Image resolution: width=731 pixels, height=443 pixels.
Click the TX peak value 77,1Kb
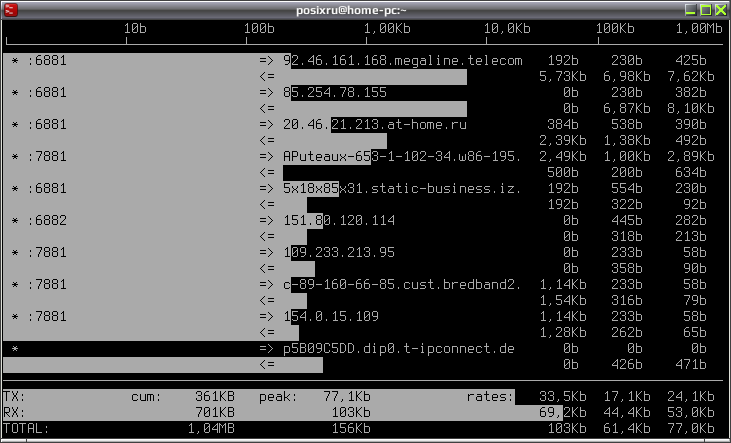[347, 396]
